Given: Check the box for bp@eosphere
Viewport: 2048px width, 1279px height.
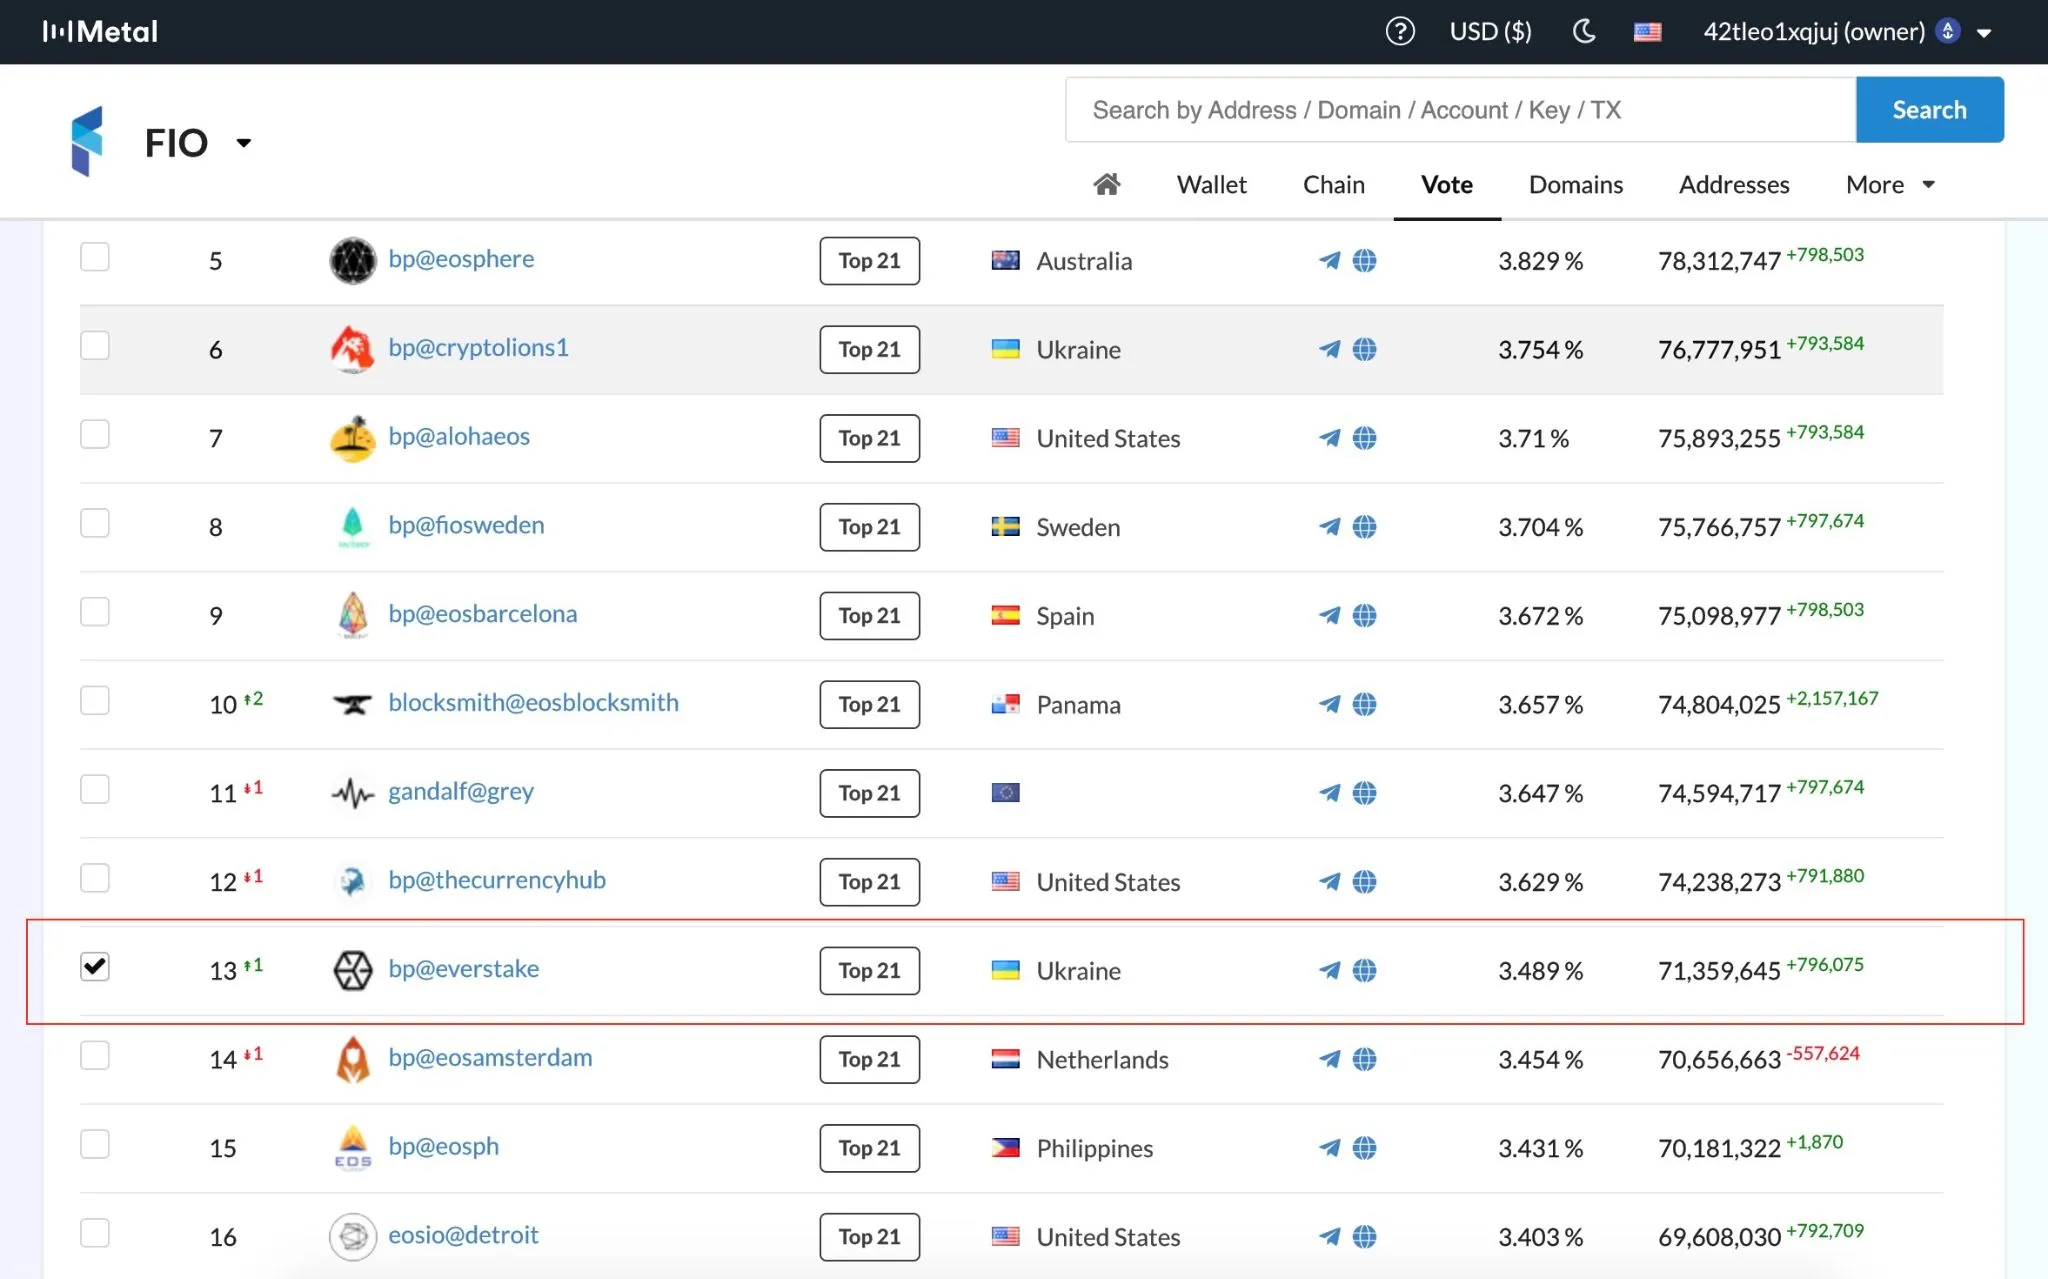Looking at the screenshot, I should click(95, 257).
